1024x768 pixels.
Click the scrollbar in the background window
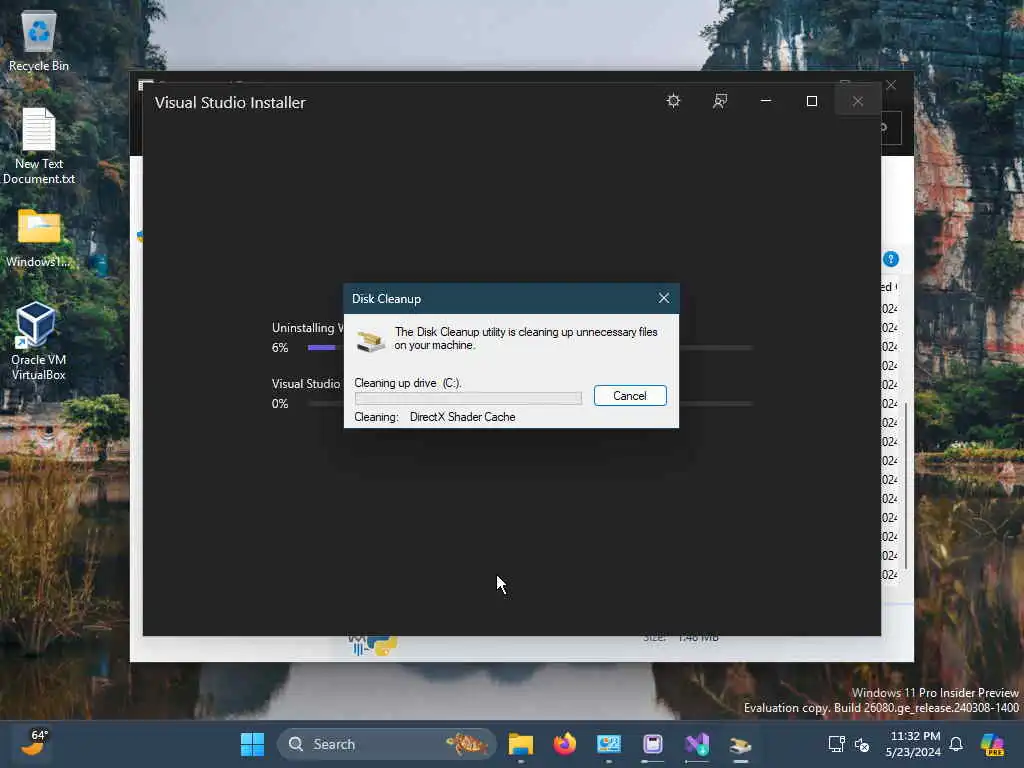point(906,485)
